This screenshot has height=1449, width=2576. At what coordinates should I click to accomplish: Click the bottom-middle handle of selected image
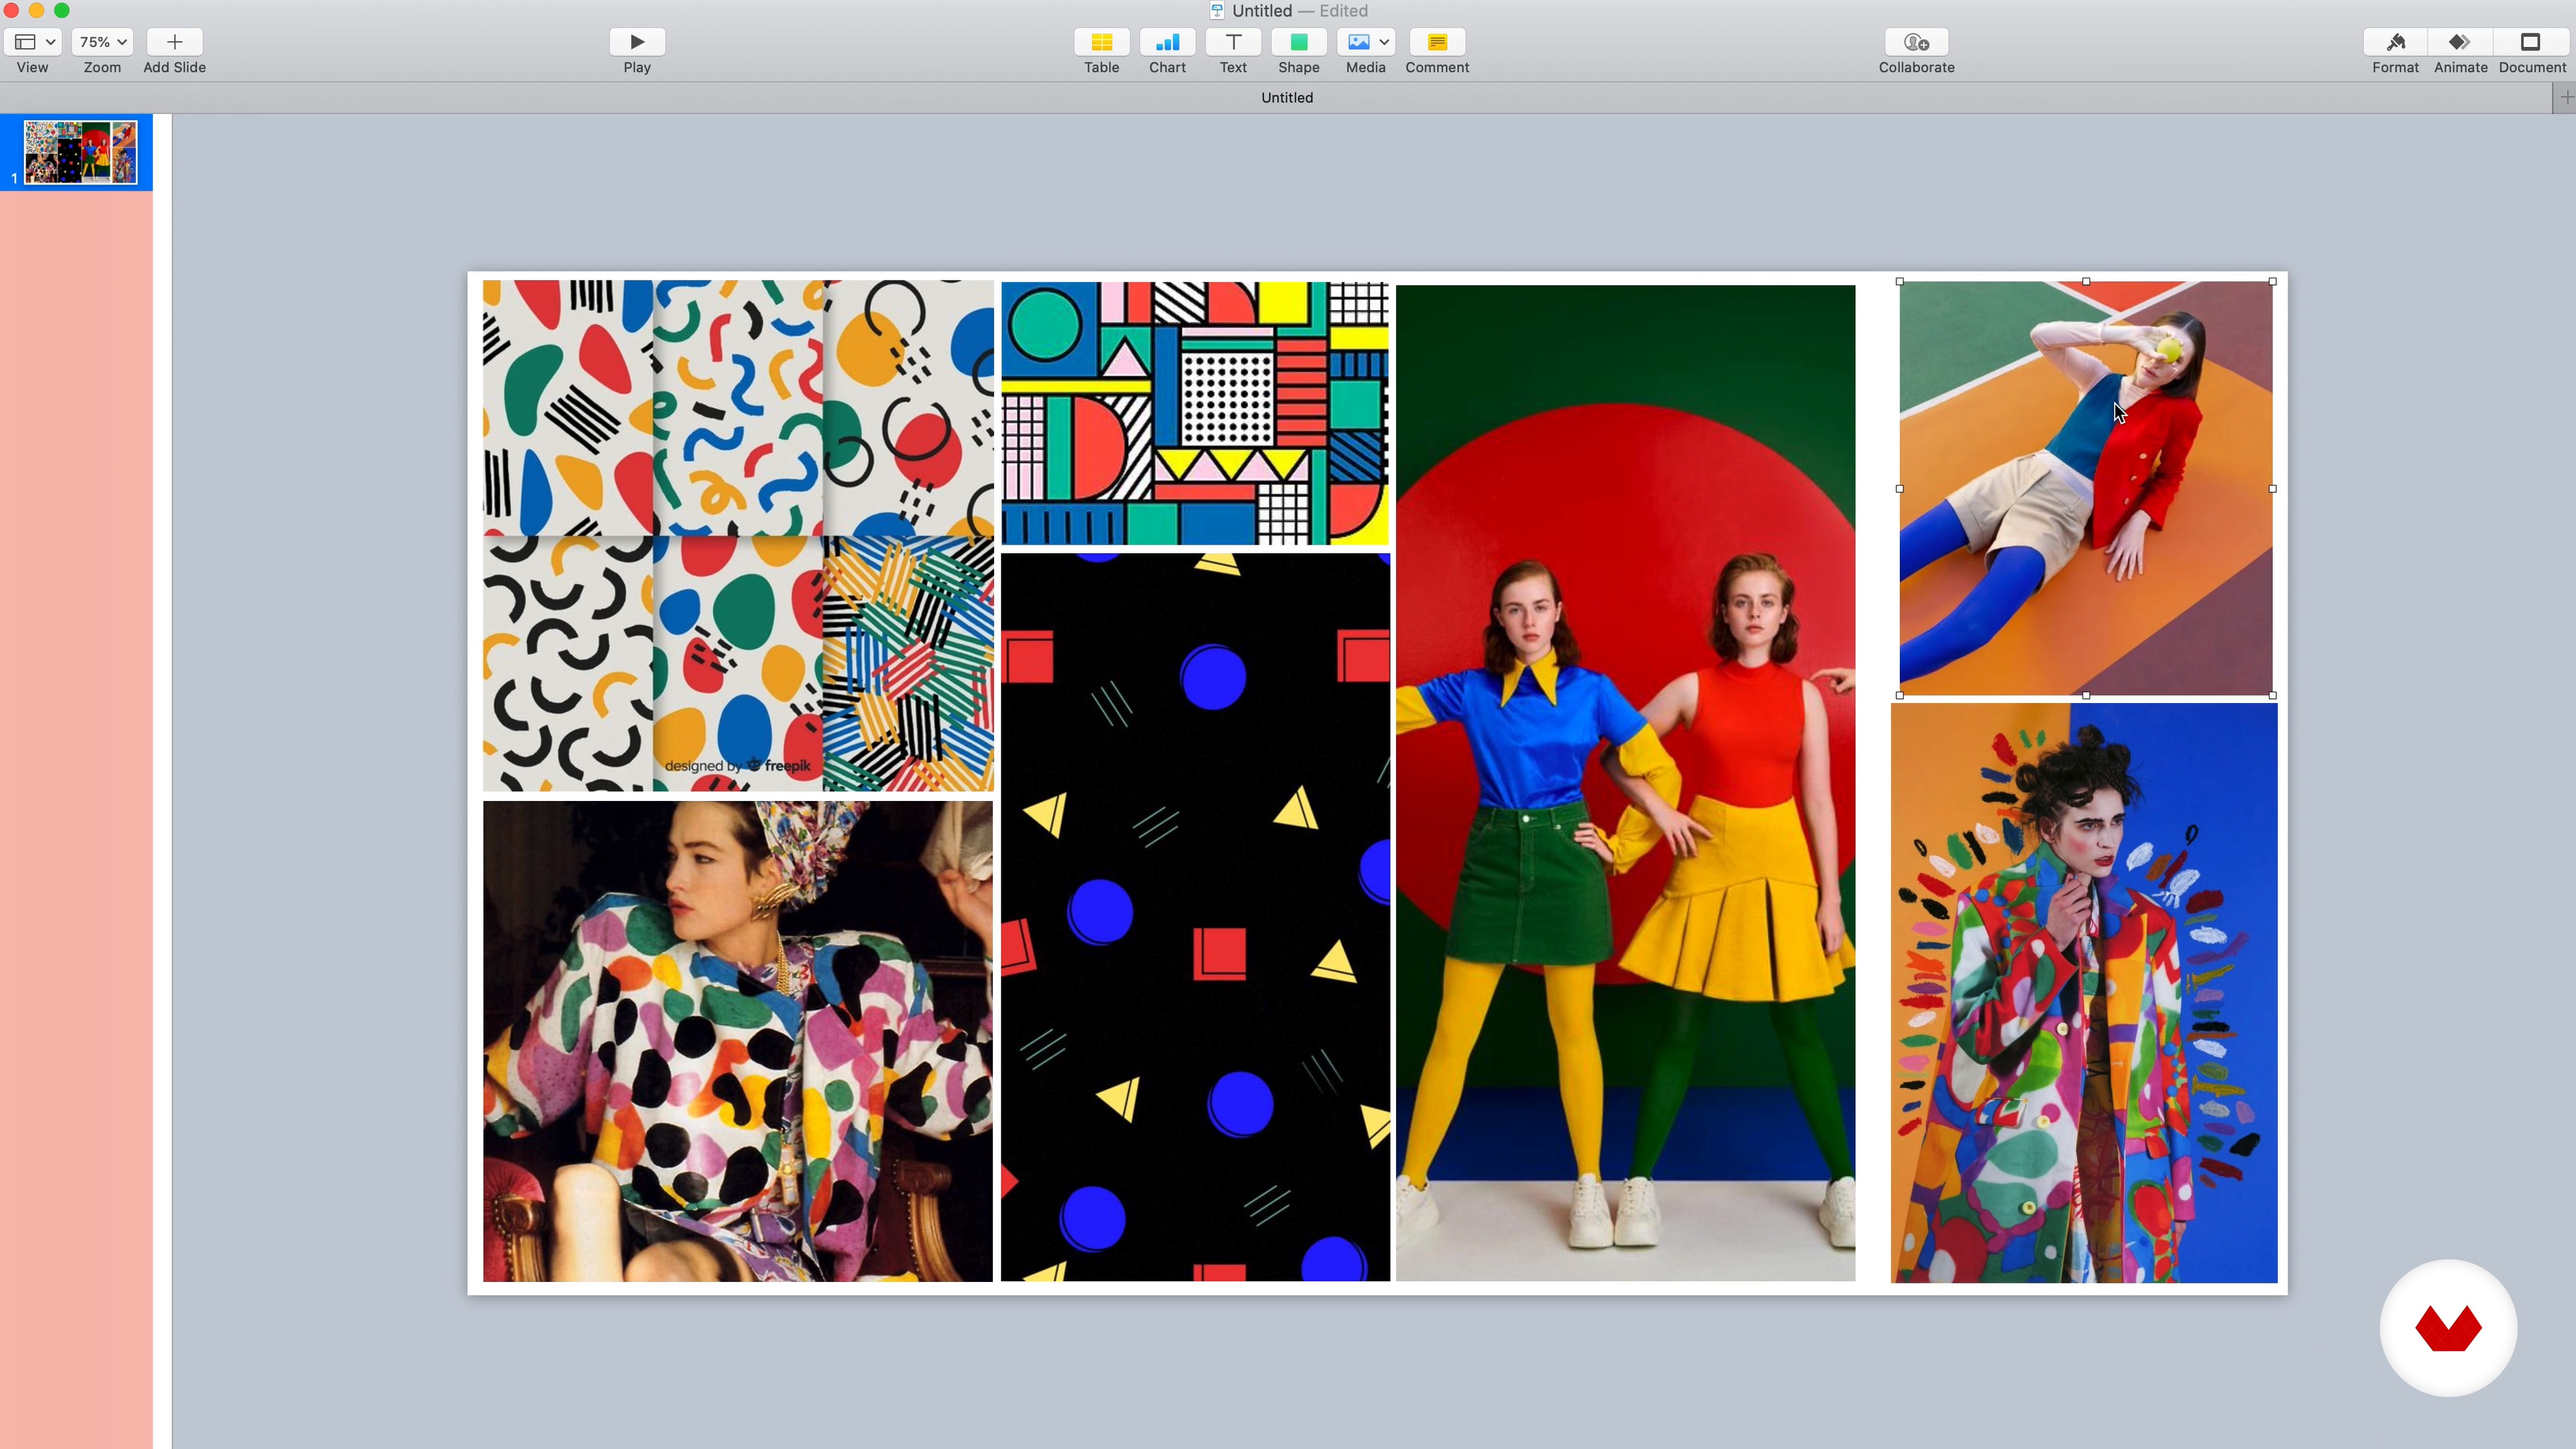tap(2086, 695)
